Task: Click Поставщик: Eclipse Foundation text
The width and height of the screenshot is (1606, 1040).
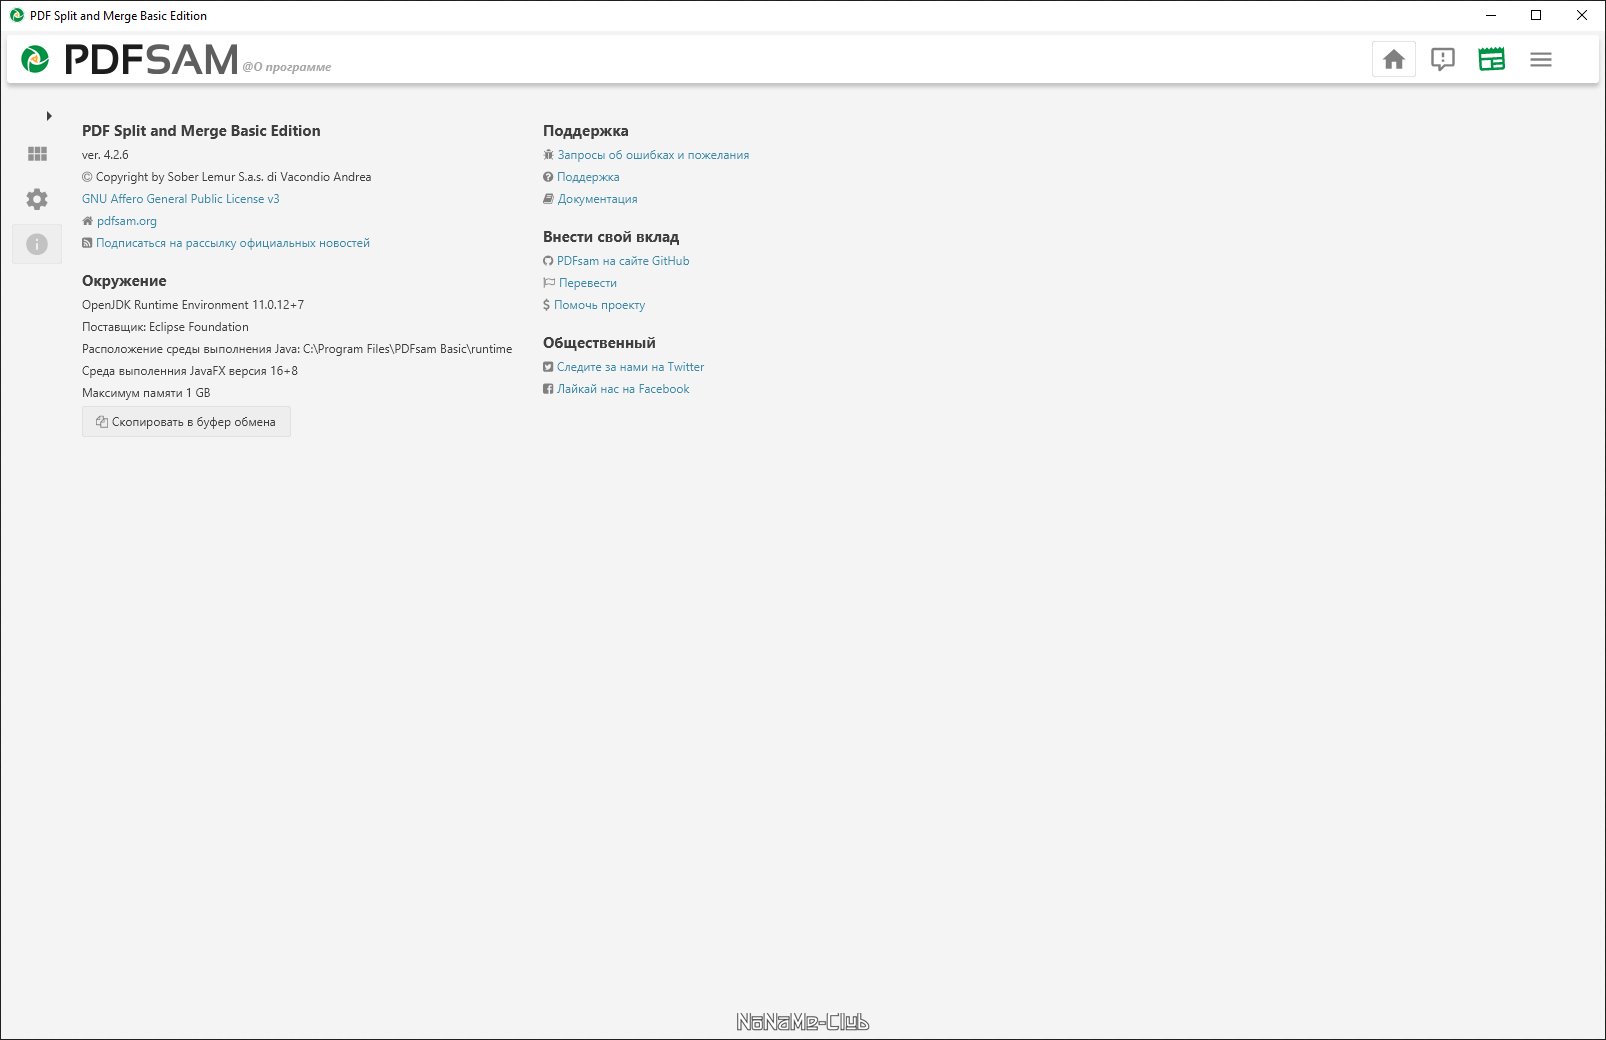Action: point(165,327)
